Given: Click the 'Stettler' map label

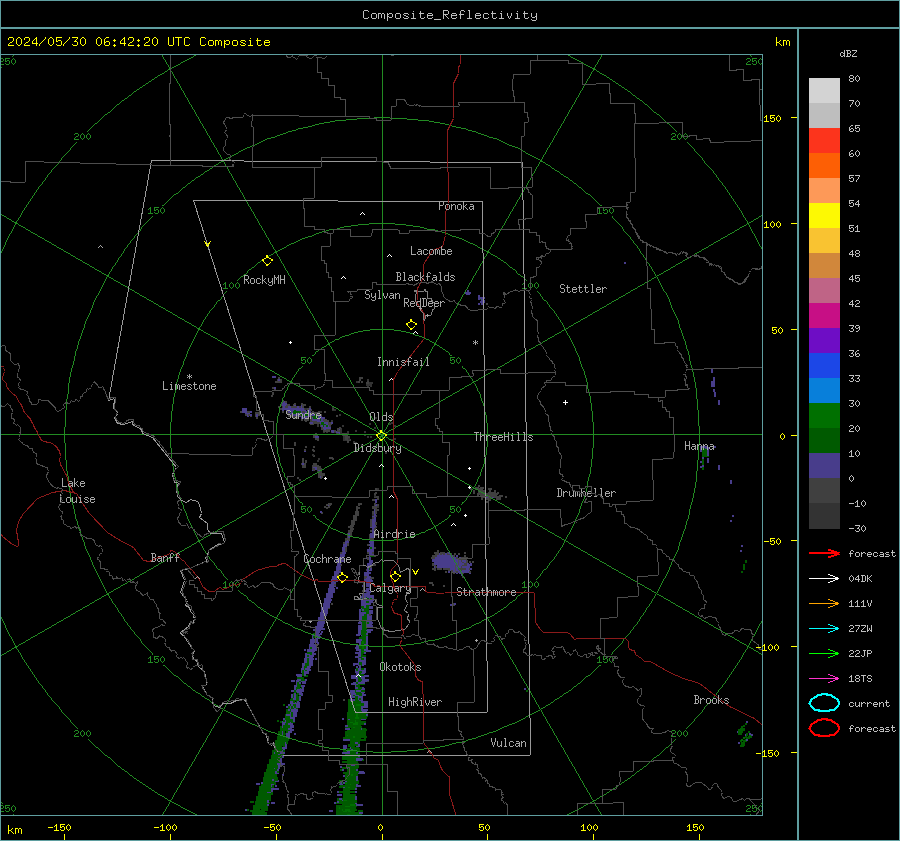Looking at the screenshot, I should coord(583,289).
